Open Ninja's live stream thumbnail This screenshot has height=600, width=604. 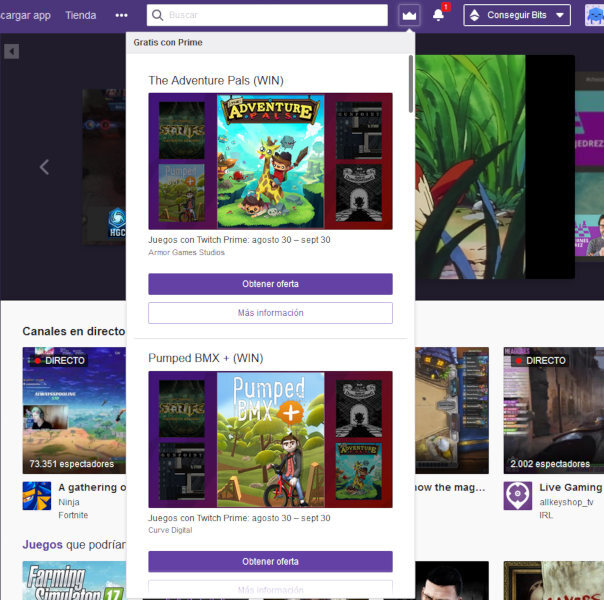coord(74,411)
